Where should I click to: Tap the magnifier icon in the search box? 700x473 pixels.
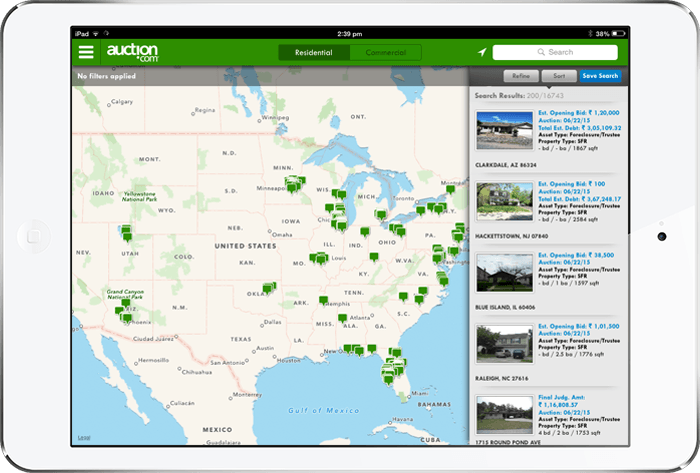541,52
